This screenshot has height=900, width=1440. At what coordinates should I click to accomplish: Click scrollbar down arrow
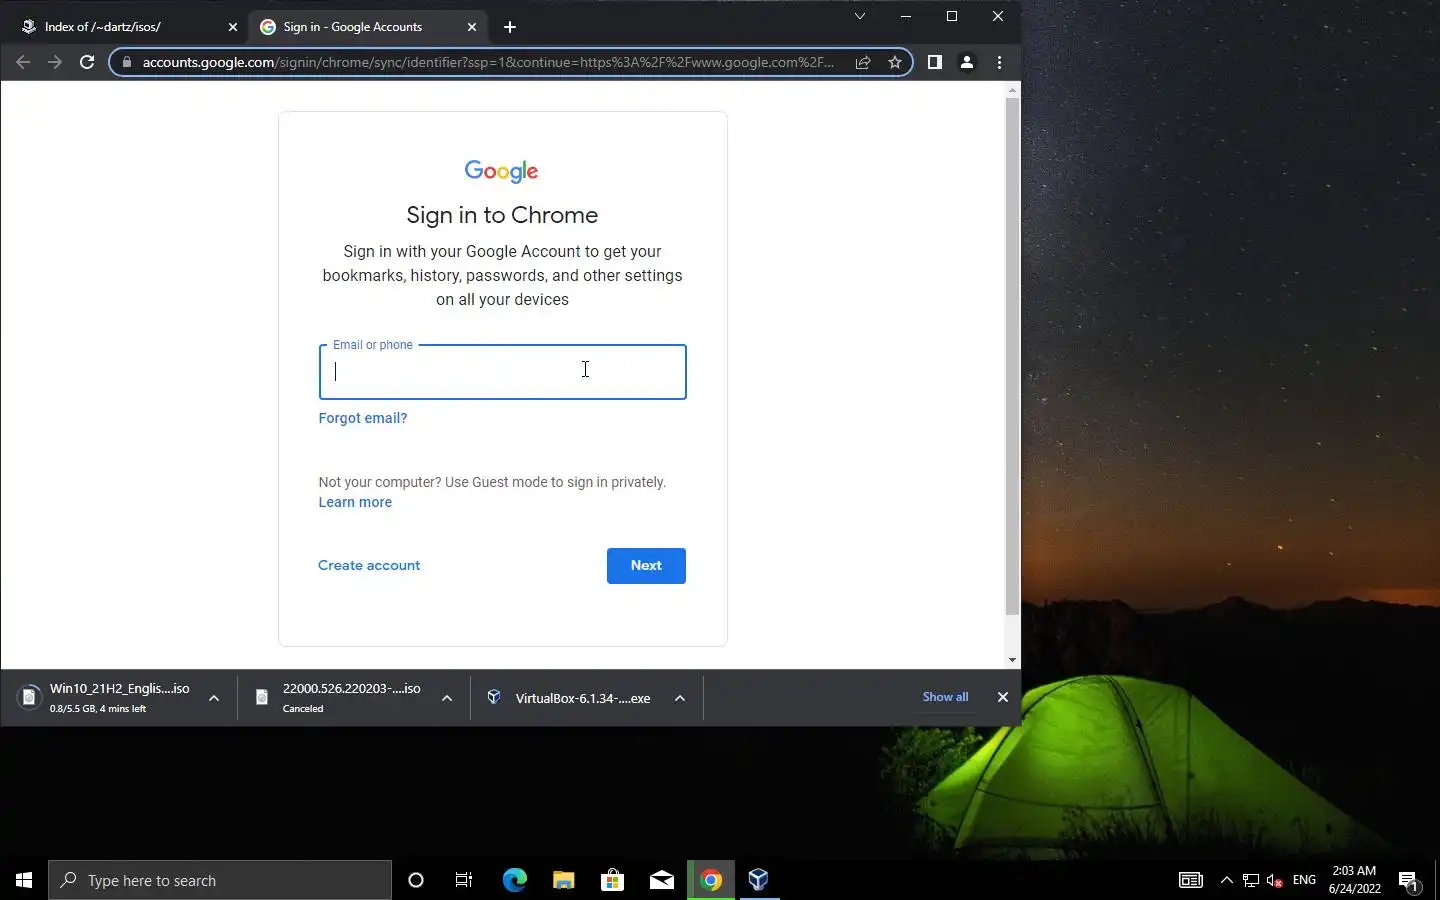coord(1012,660)
